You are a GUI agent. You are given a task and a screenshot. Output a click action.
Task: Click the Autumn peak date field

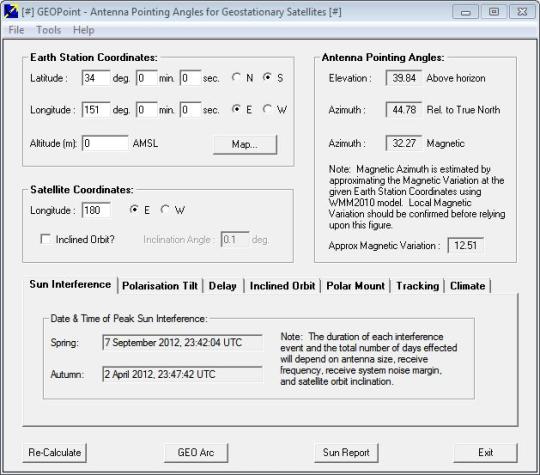(x=183, y=374)
